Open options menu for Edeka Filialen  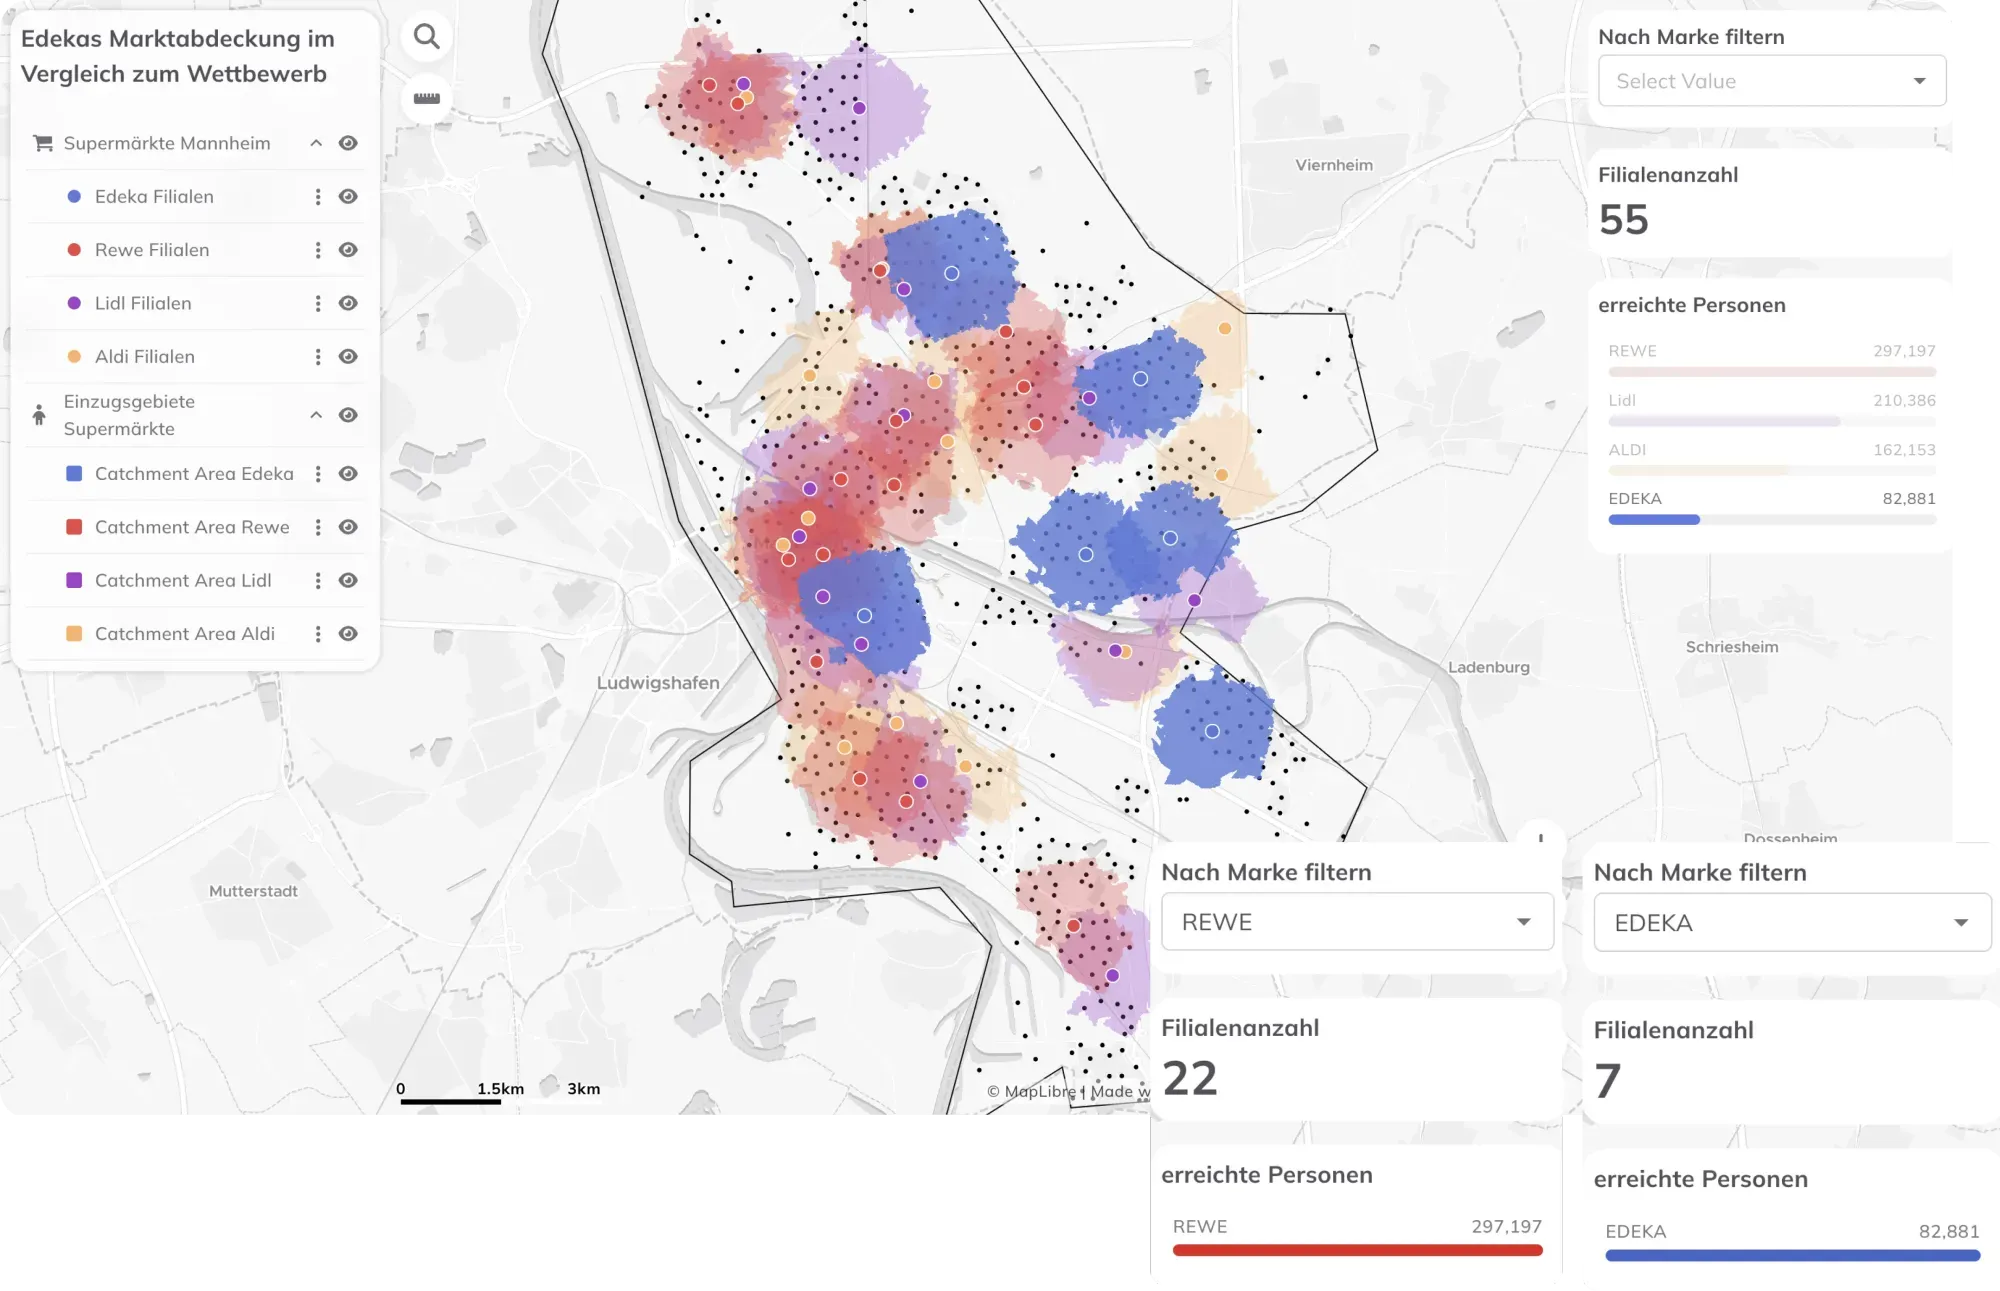point(318,197)
